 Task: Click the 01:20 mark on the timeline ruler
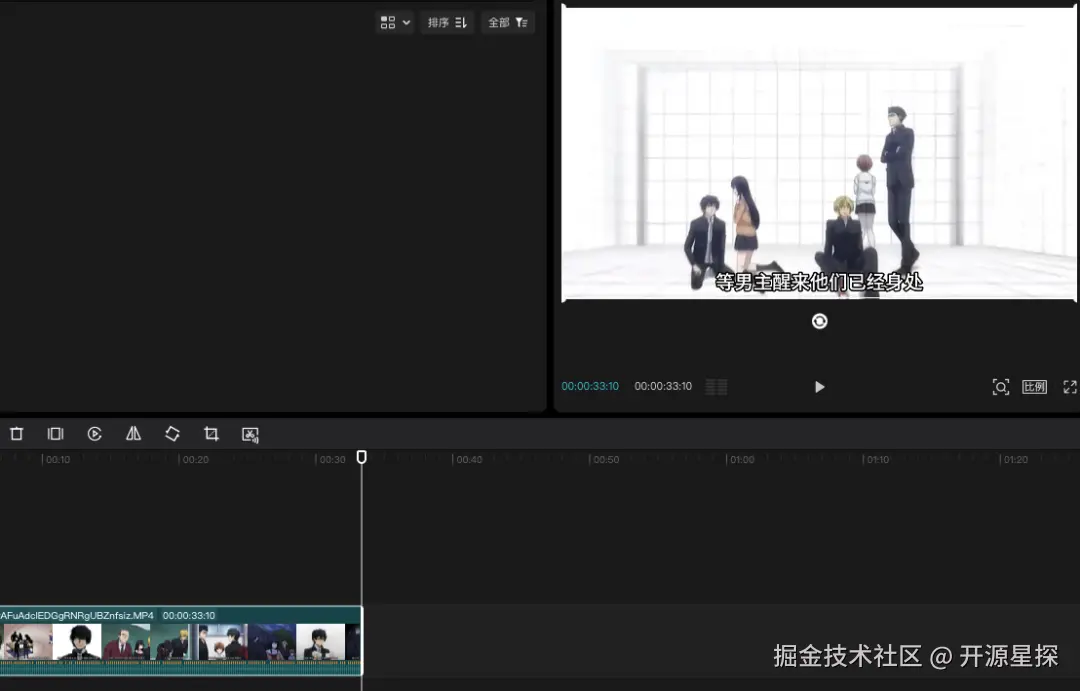(1015, 460)
